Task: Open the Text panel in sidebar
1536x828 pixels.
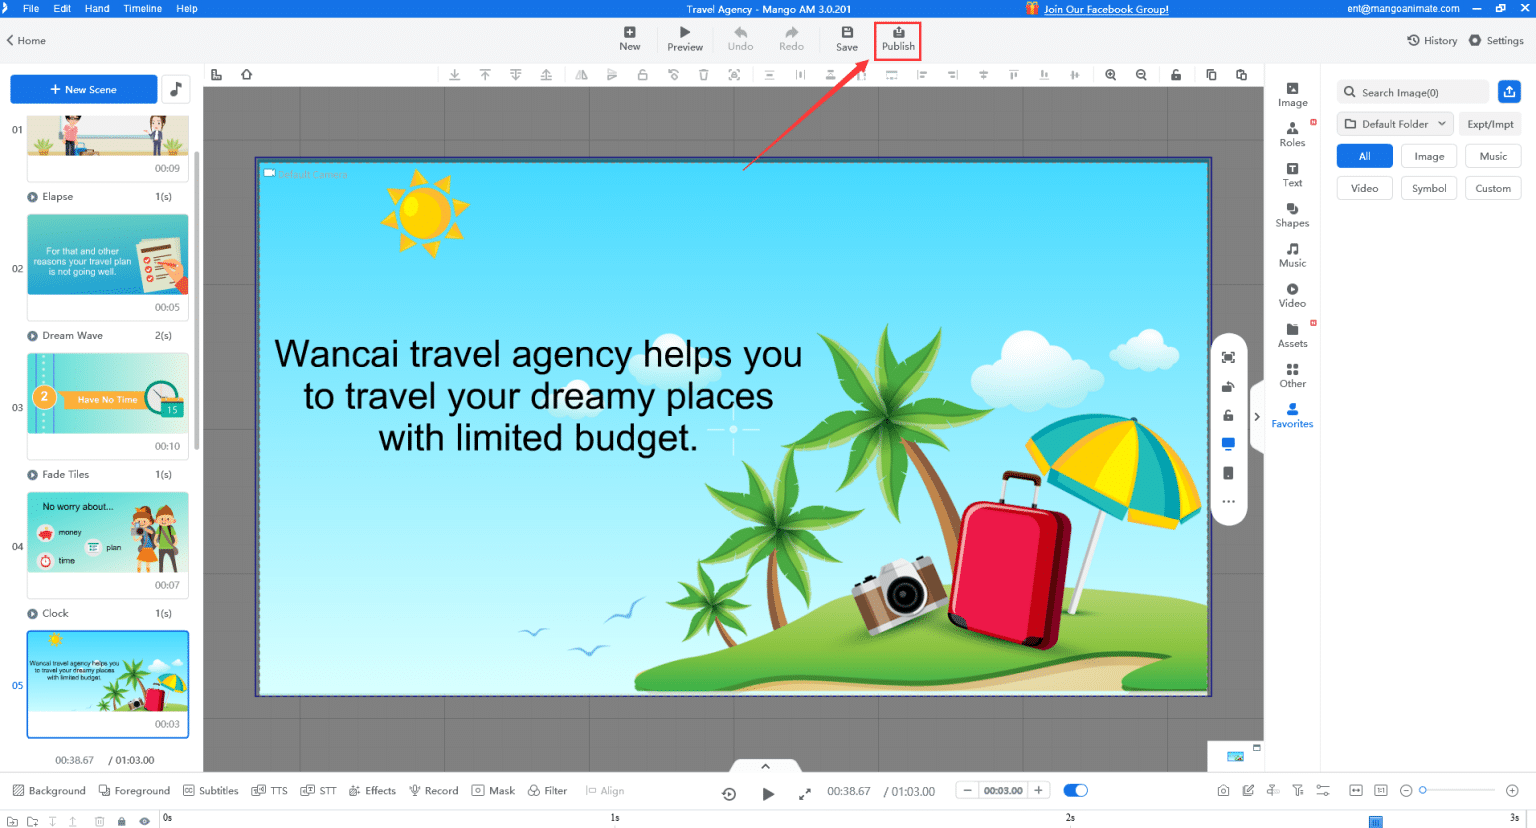Action: (1292, 174)
